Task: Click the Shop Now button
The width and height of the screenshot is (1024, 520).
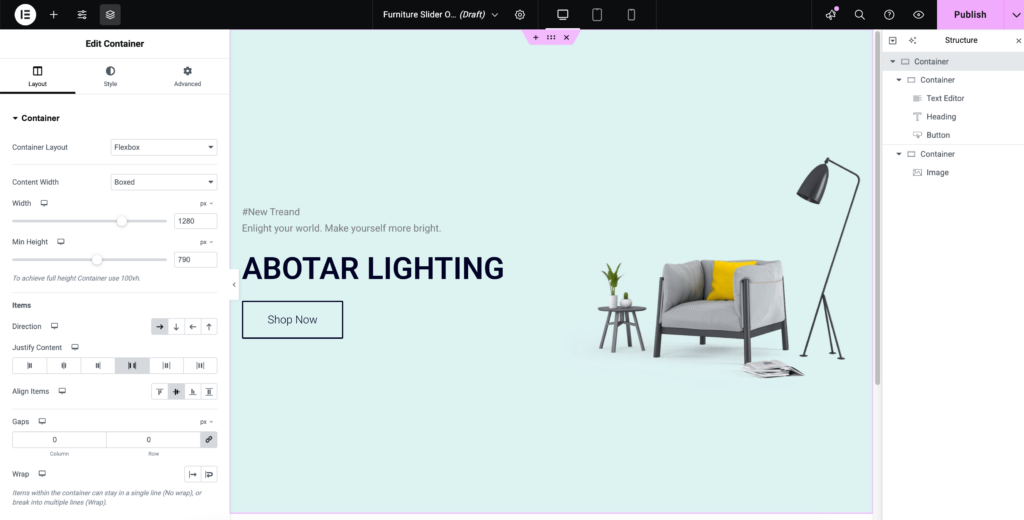Action: tap(292, 319)
